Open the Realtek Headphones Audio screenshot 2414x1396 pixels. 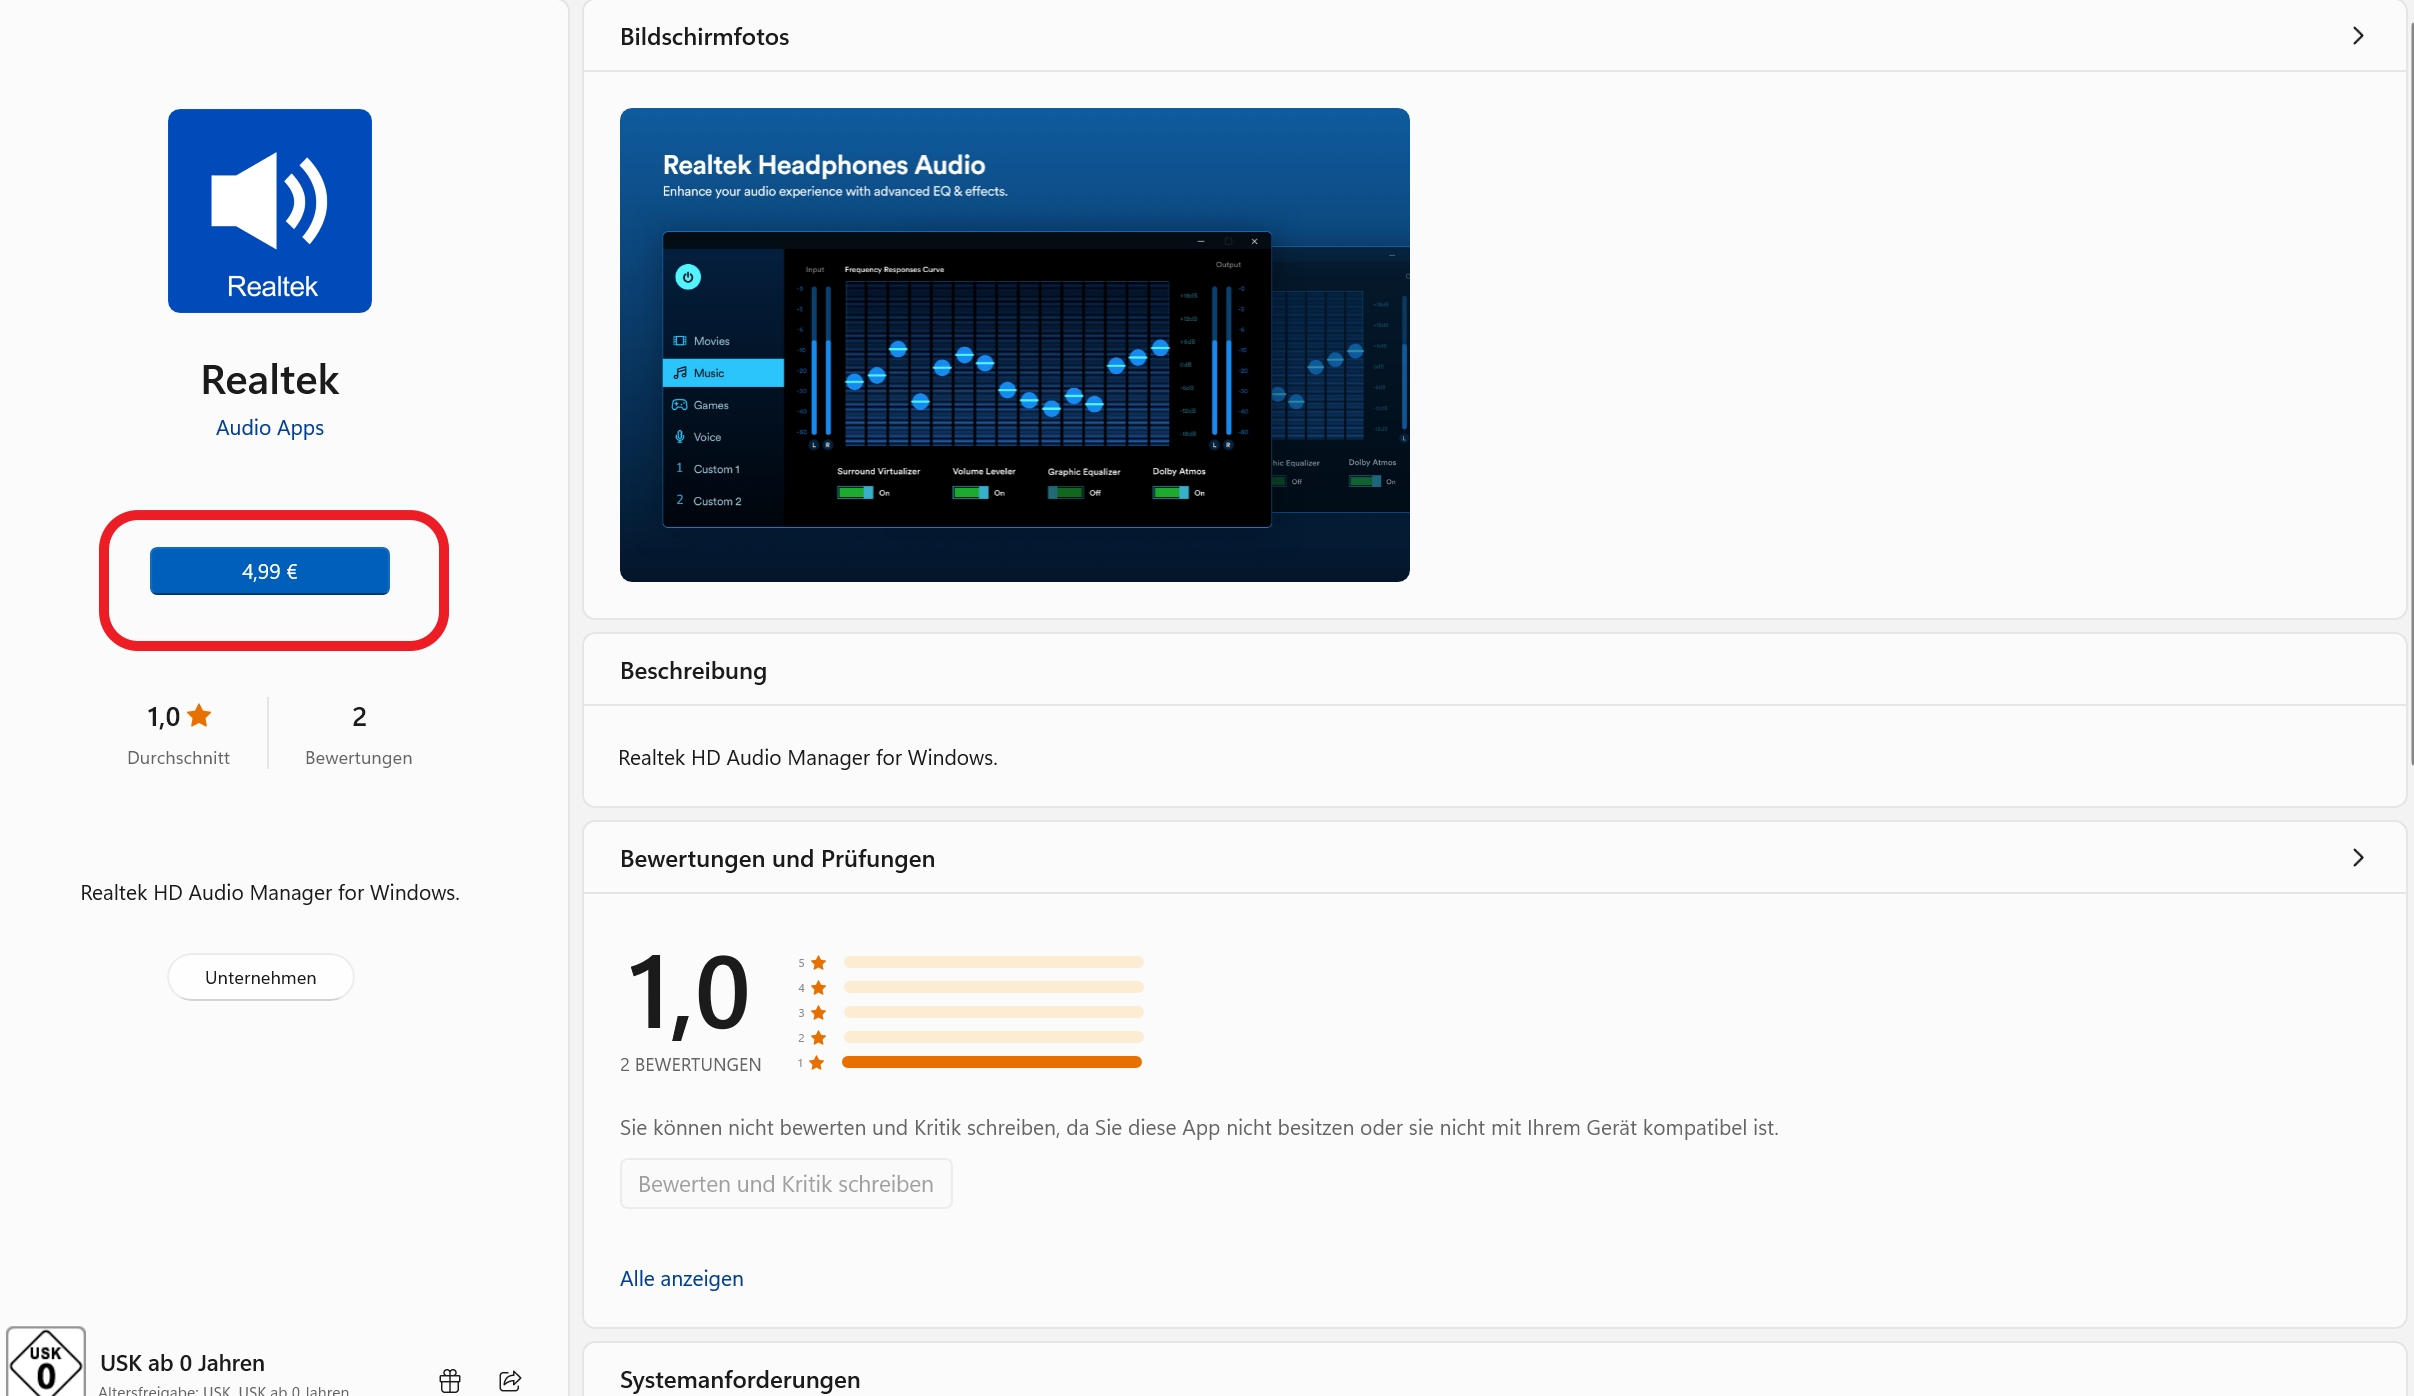click(1014, 345)
